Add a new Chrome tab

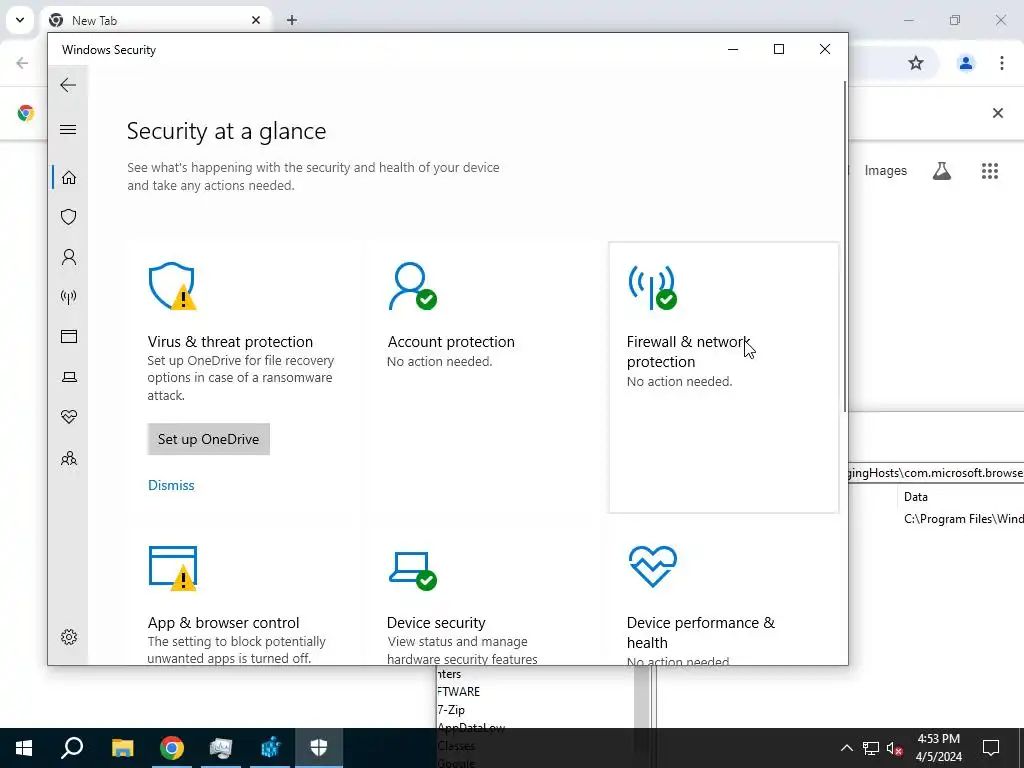click(x=292, y=20)
